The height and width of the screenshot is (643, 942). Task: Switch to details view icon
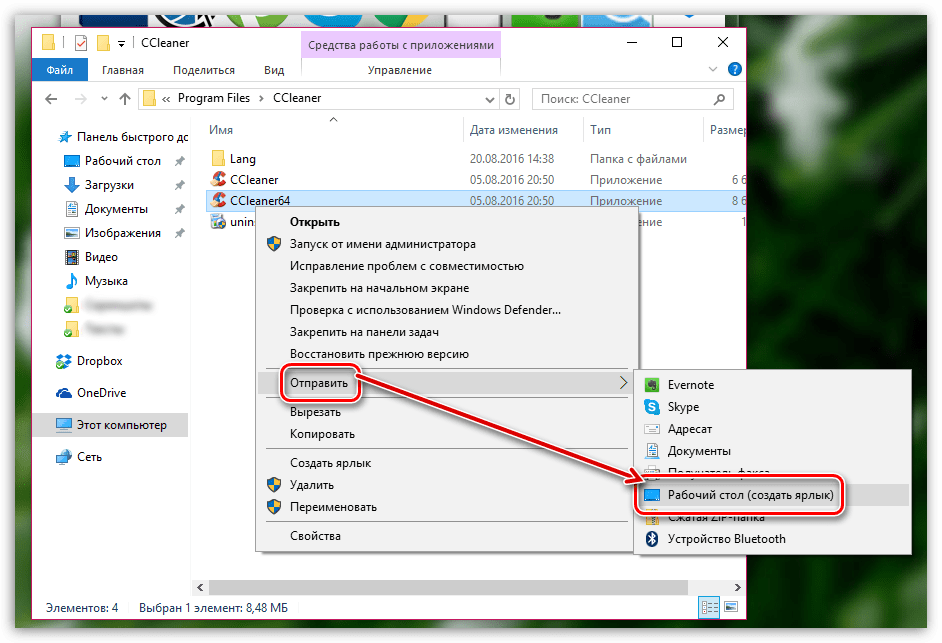(709, 608)
